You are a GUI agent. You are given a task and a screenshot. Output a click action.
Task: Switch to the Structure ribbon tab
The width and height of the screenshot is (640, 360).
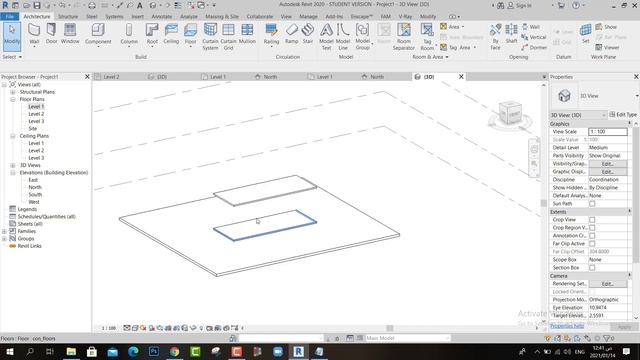point(68,16)
